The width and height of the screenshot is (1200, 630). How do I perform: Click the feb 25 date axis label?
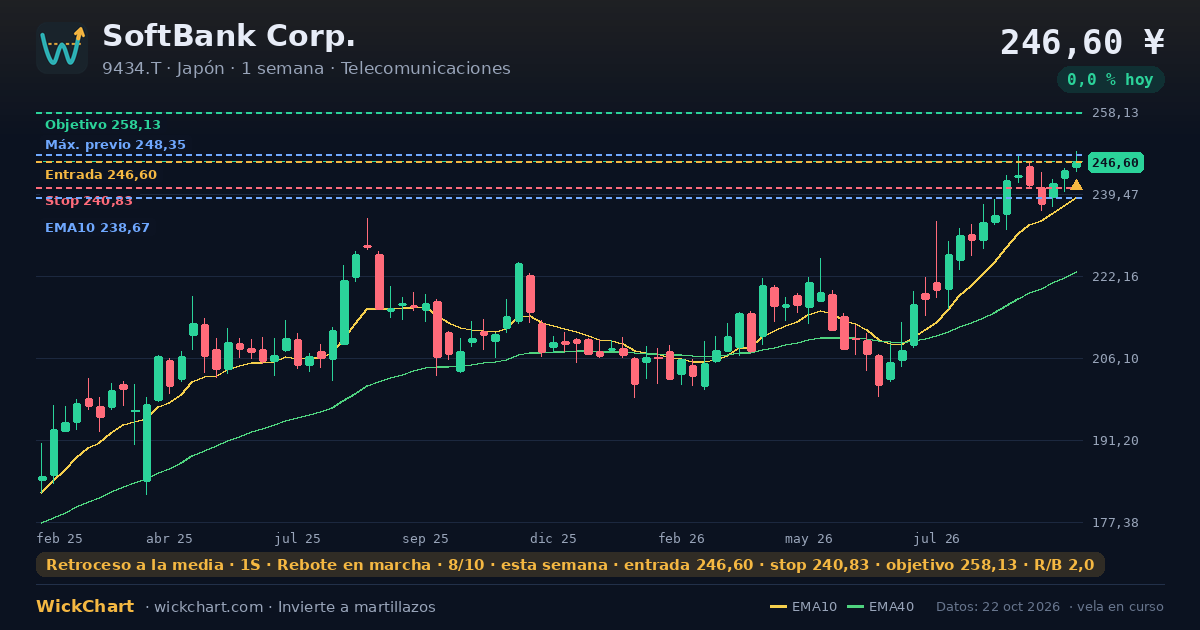[x=60, y=539]
